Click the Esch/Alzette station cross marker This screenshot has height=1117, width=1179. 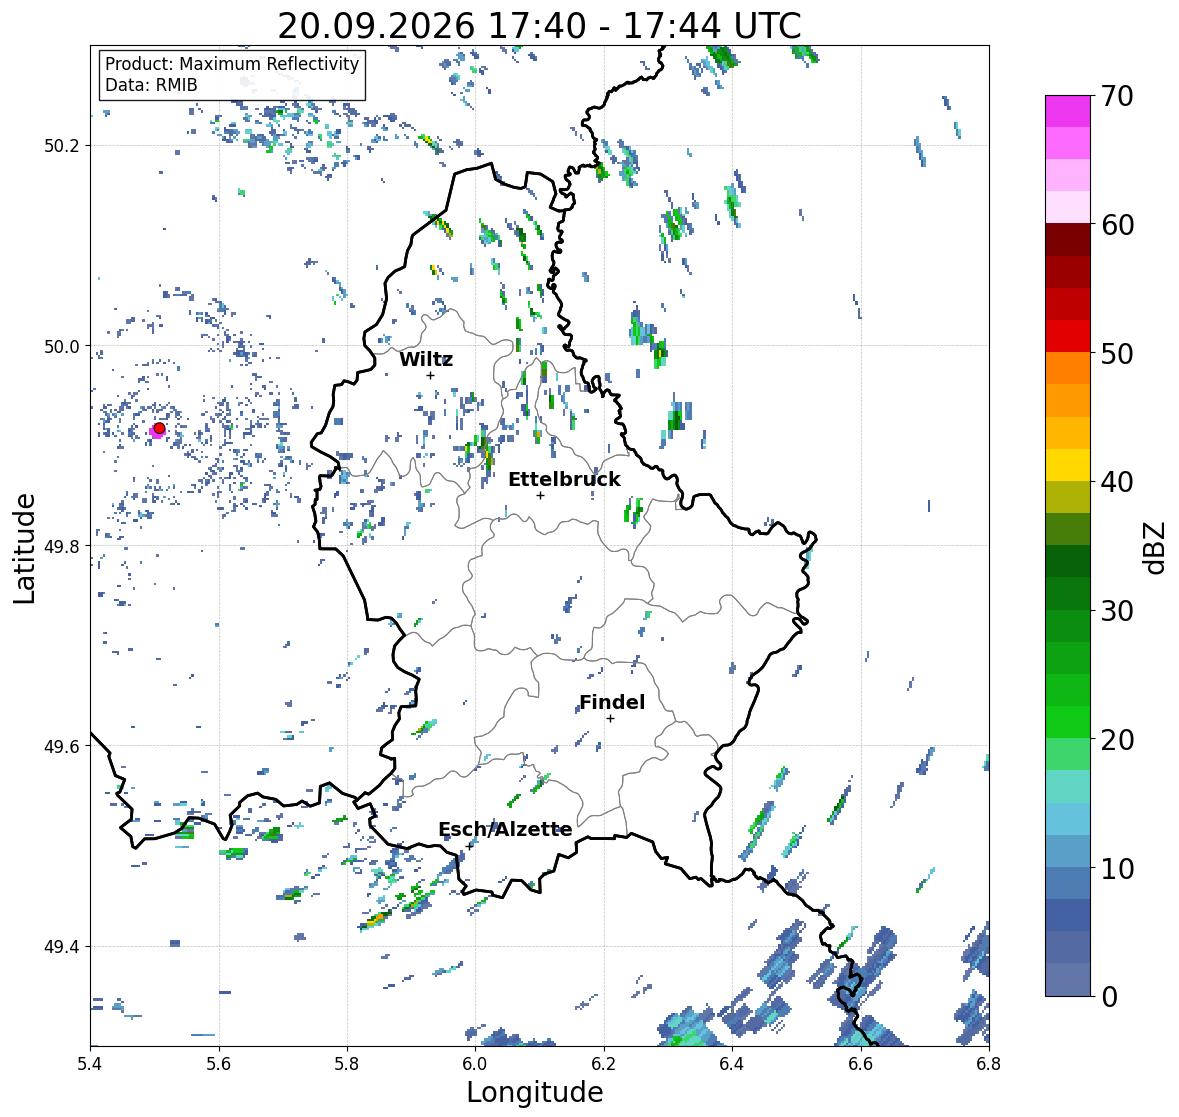[x=470, y=846]
